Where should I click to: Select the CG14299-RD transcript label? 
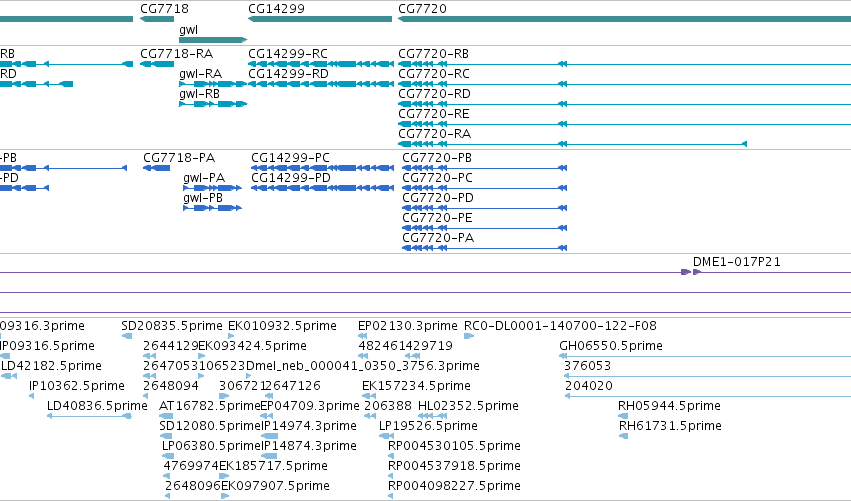point(288,74)
